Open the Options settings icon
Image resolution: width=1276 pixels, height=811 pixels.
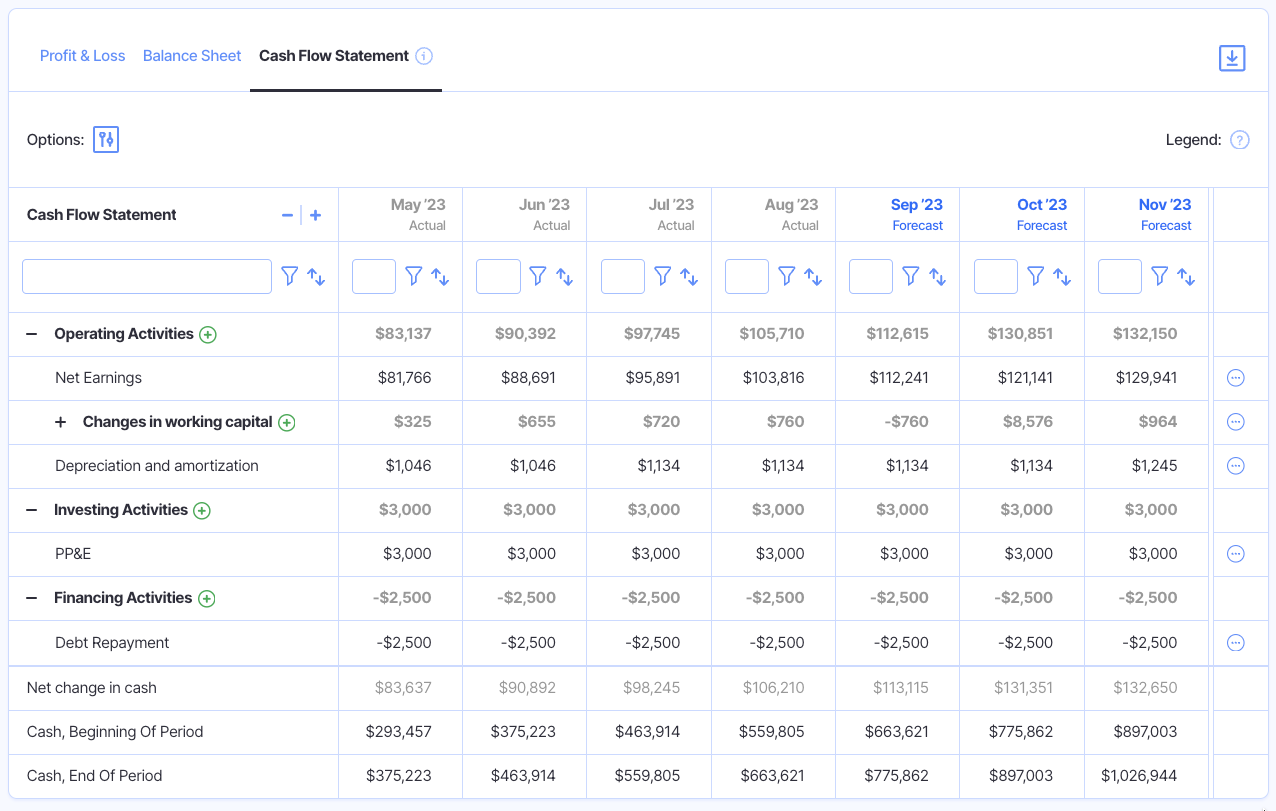105,139
